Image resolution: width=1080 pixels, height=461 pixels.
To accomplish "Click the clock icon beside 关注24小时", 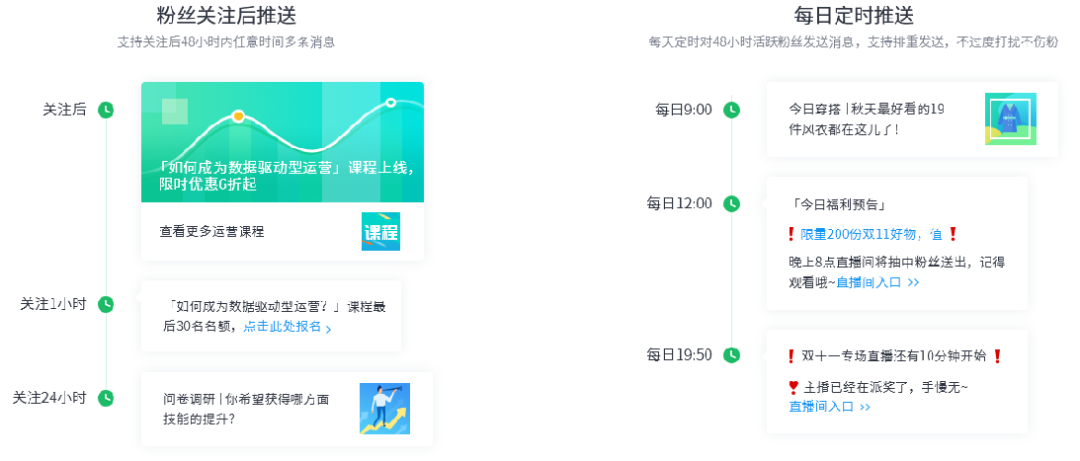I will [x=106, y=398].
